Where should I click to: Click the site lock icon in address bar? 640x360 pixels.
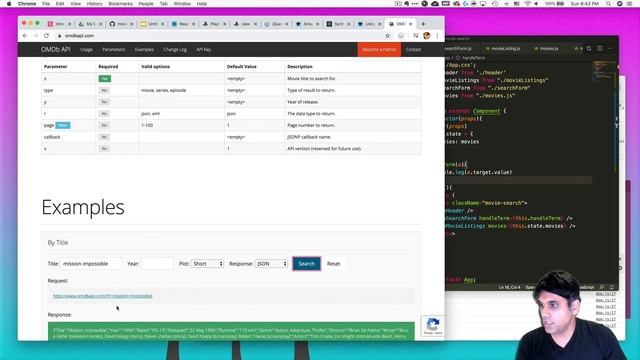point(60,36)
